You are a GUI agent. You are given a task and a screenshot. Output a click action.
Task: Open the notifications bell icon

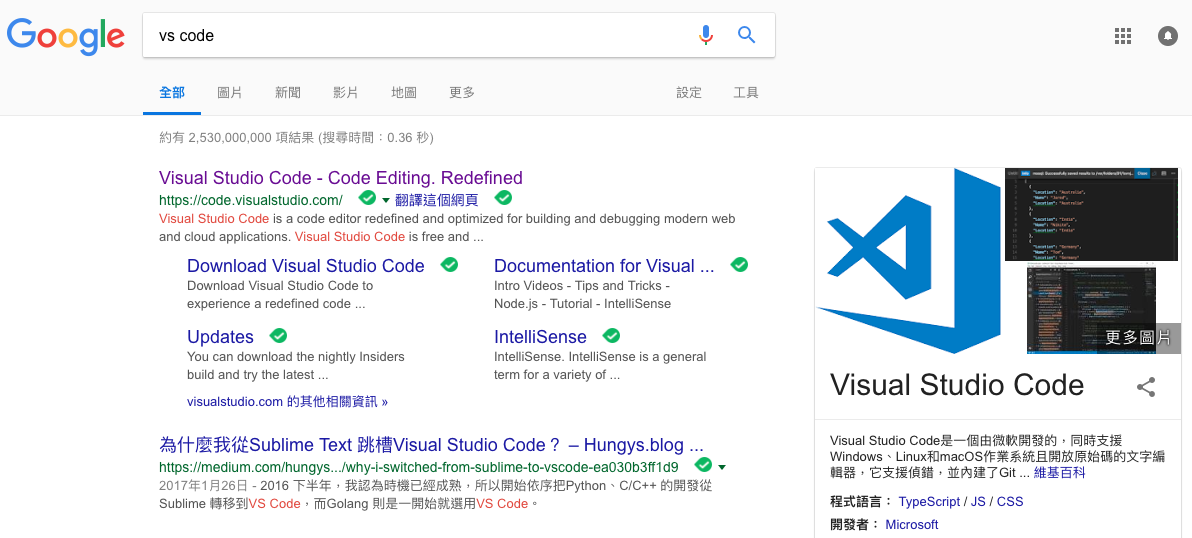1168,36
